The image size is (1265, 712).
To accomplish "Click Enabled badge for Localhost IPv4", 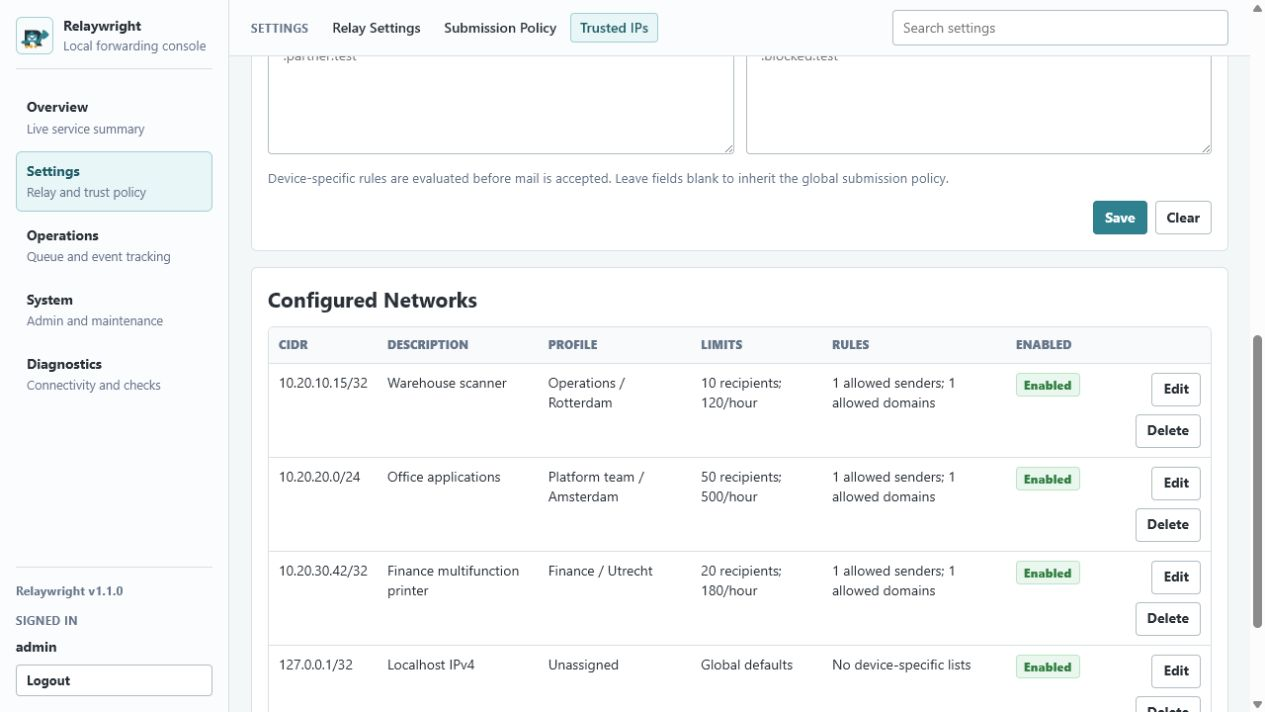I will tap(1048, 667).
